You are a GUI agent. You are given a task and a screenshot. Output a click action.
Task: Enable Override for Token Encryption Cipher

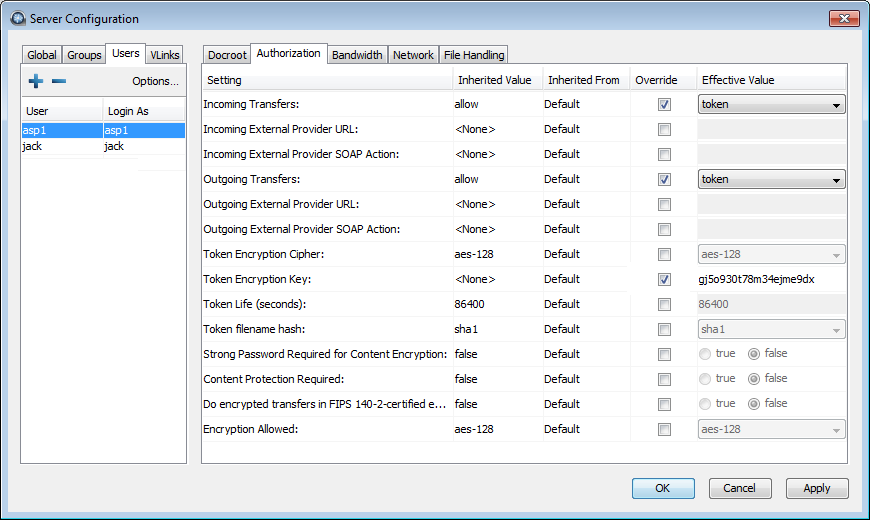tap(664, 254)
